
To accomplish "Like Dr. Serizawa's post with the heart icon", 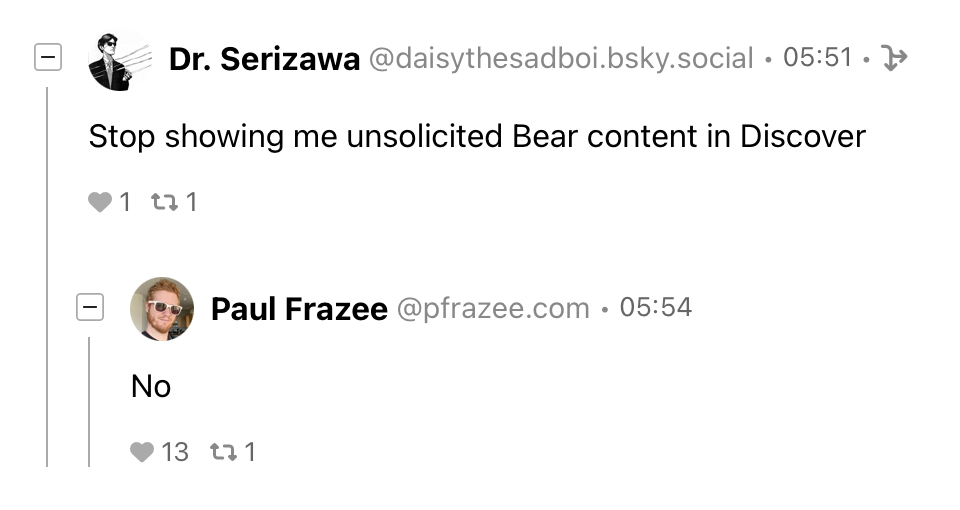I will pyautogui.click(x=100, y=202).
